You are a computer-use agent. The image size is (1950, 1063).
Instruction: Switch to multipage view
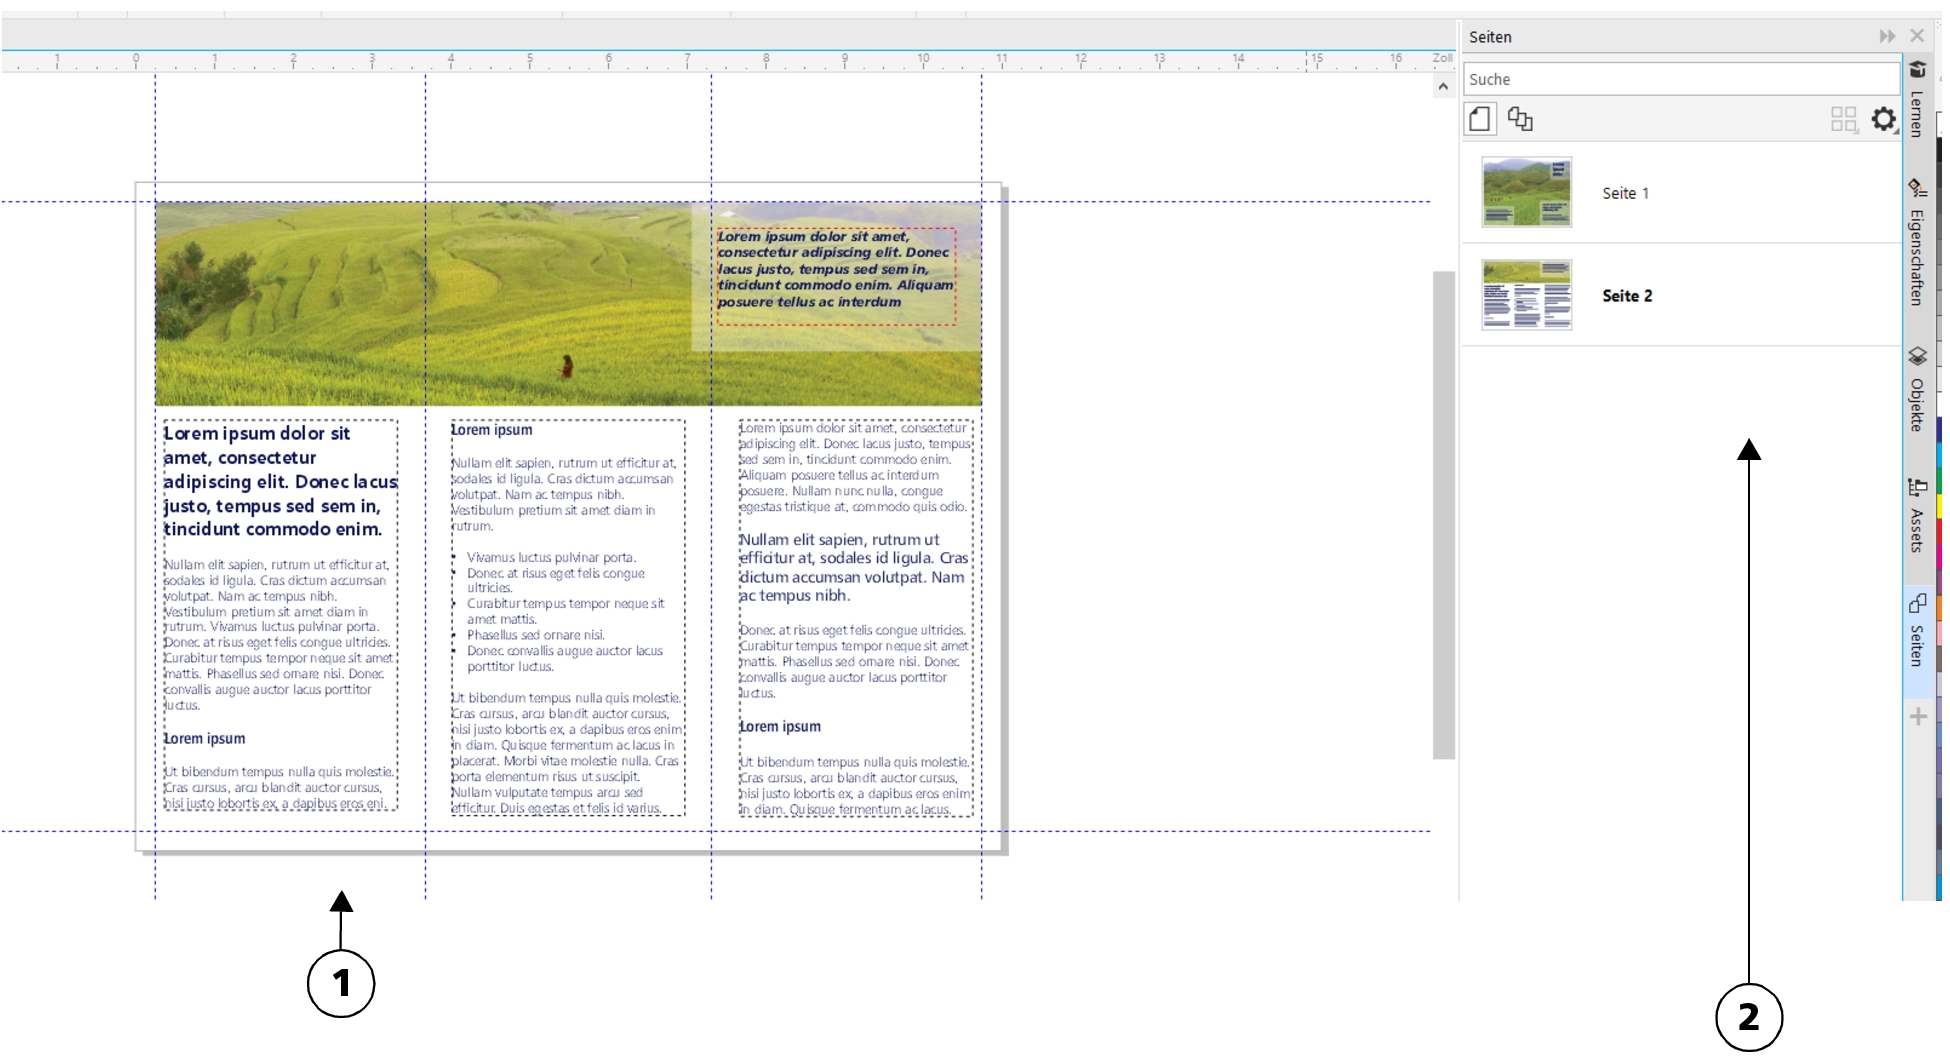point(1520,119)
